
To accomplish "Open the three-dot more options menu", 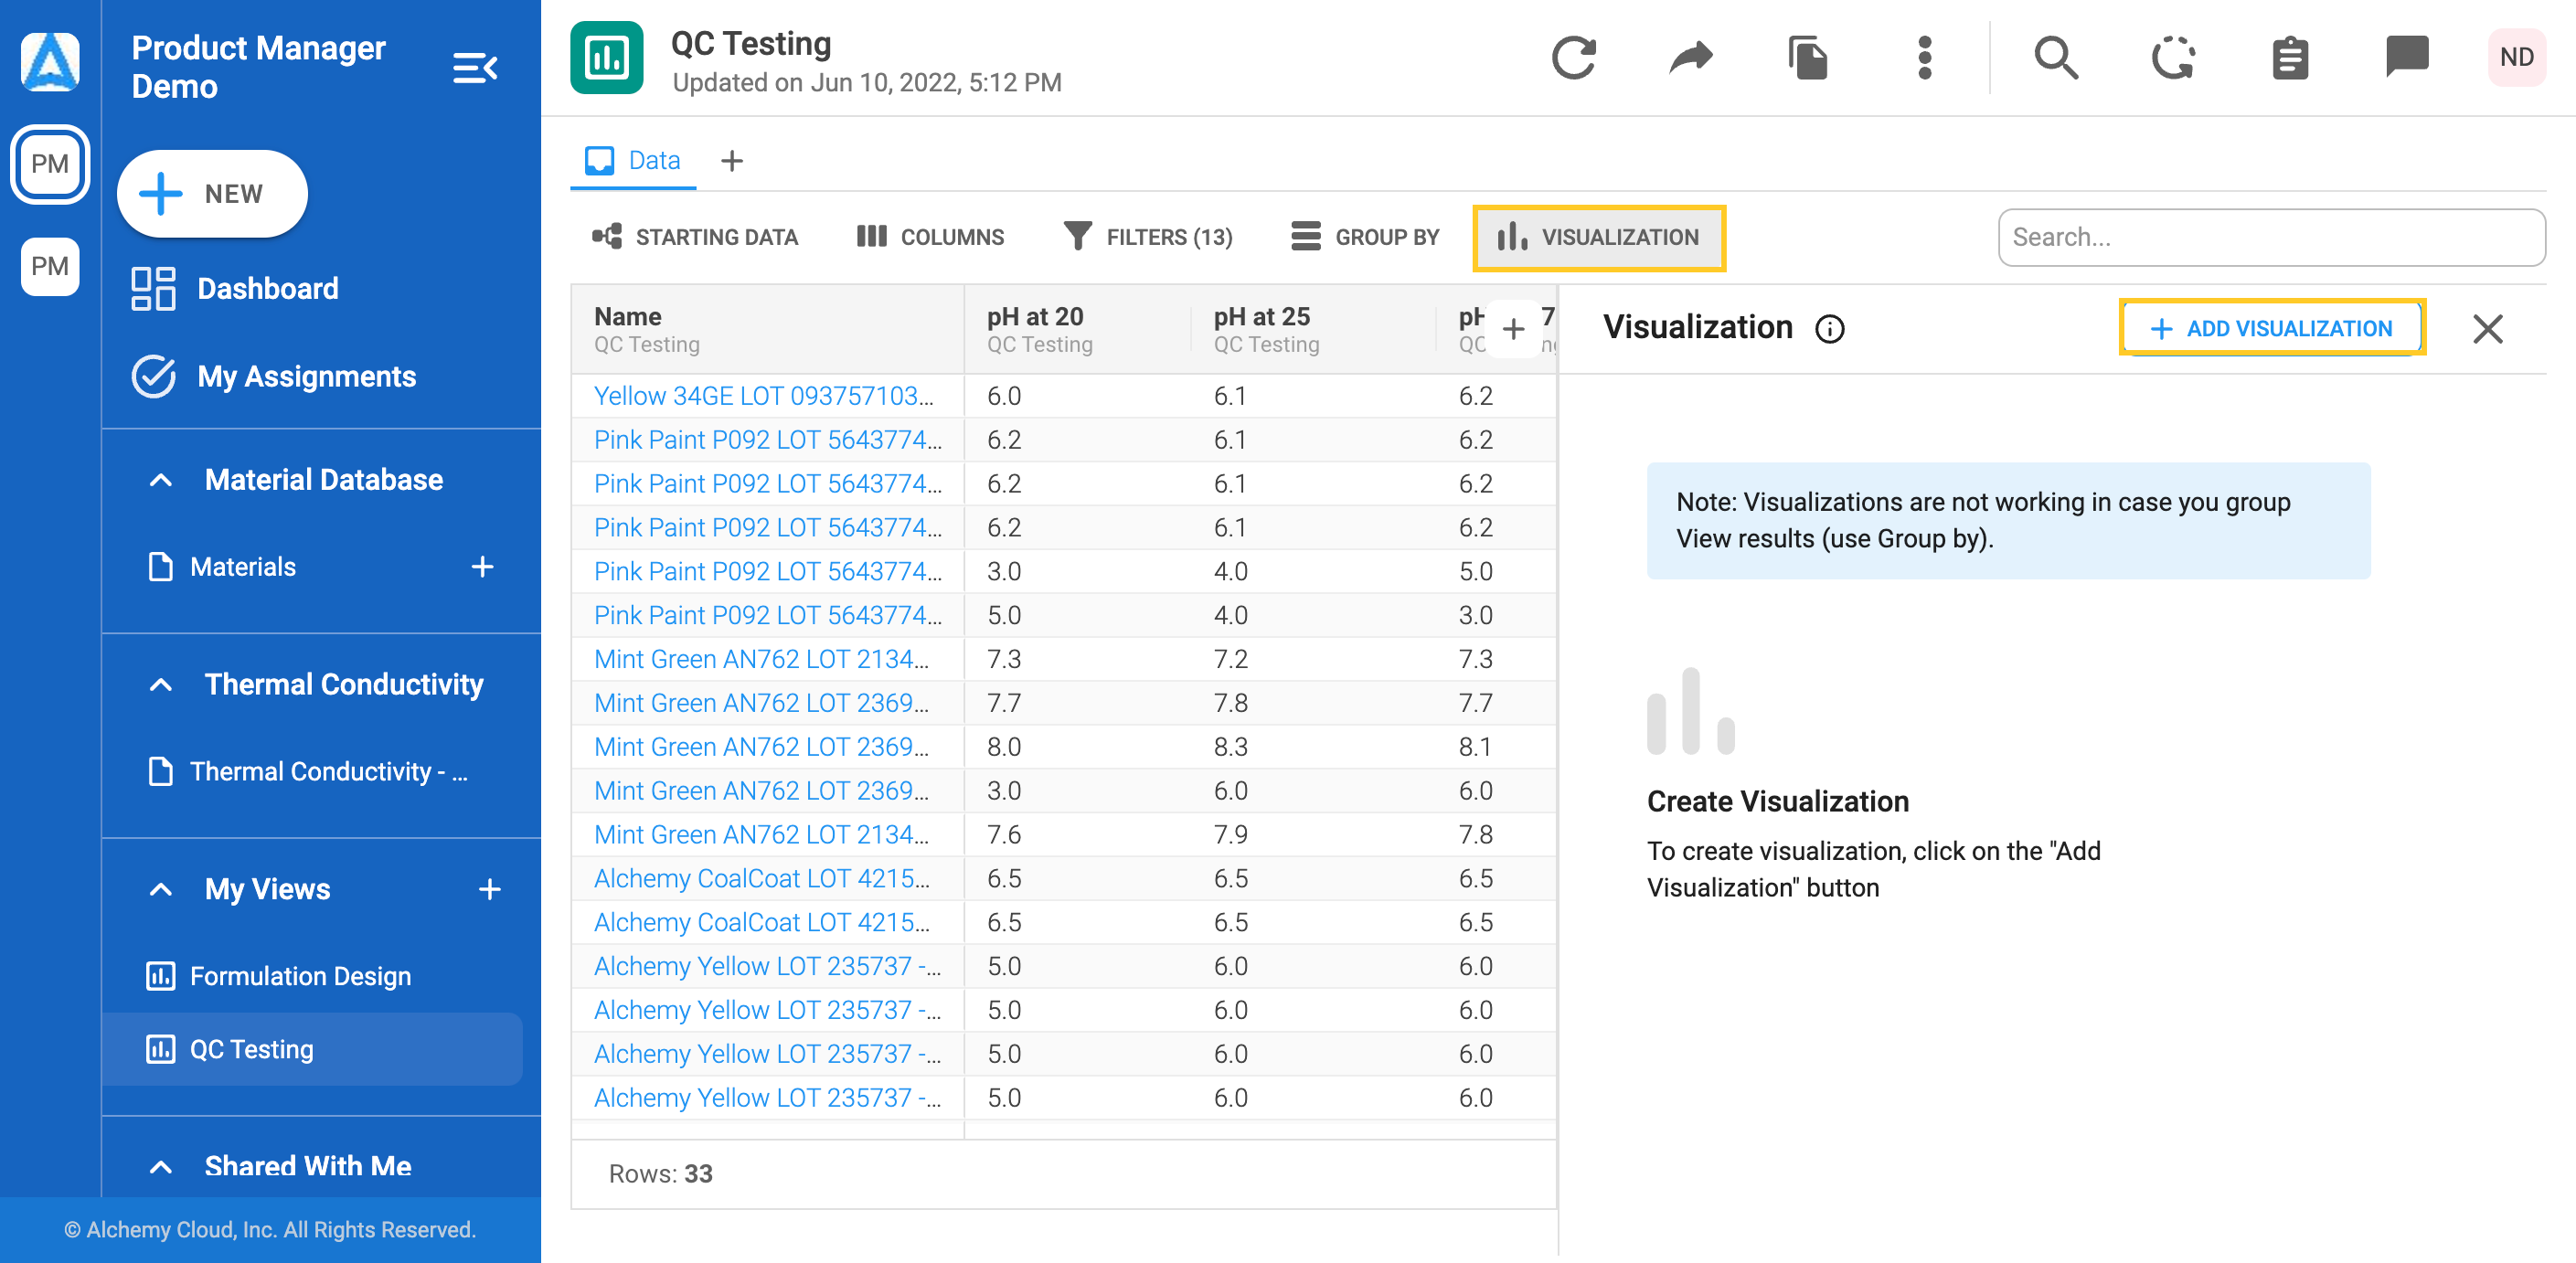I will click(1924, 57).
